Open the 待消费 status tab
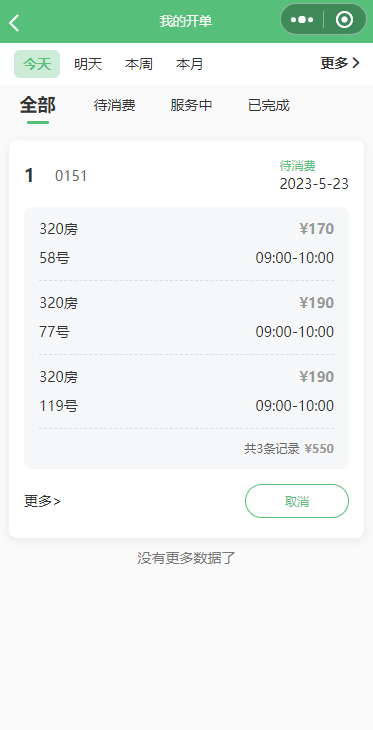The width and height of the screenshot is (373, 730). click(x=115, y=106)
